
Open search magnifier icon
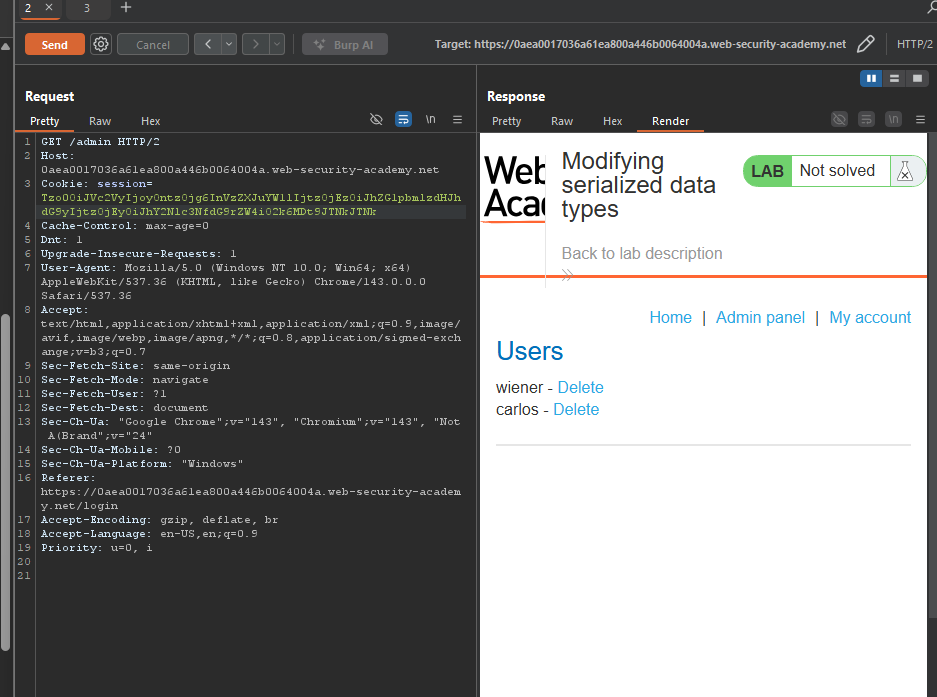931,7
